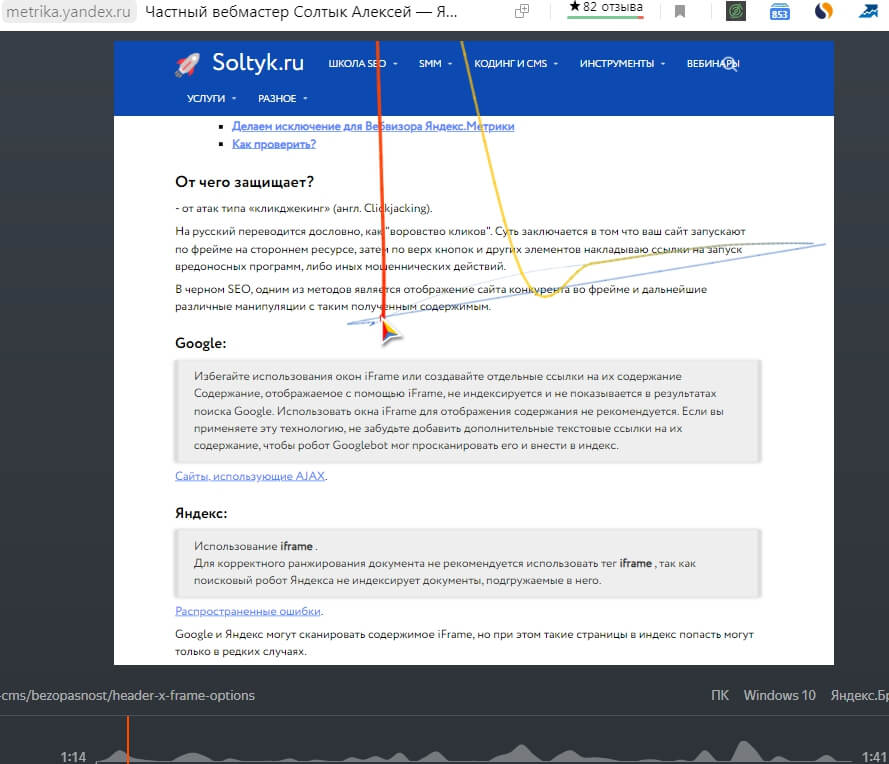Expand the УСЛУГИ dropdown menu
Screen dimensions: 889x764
pos(211,99)
